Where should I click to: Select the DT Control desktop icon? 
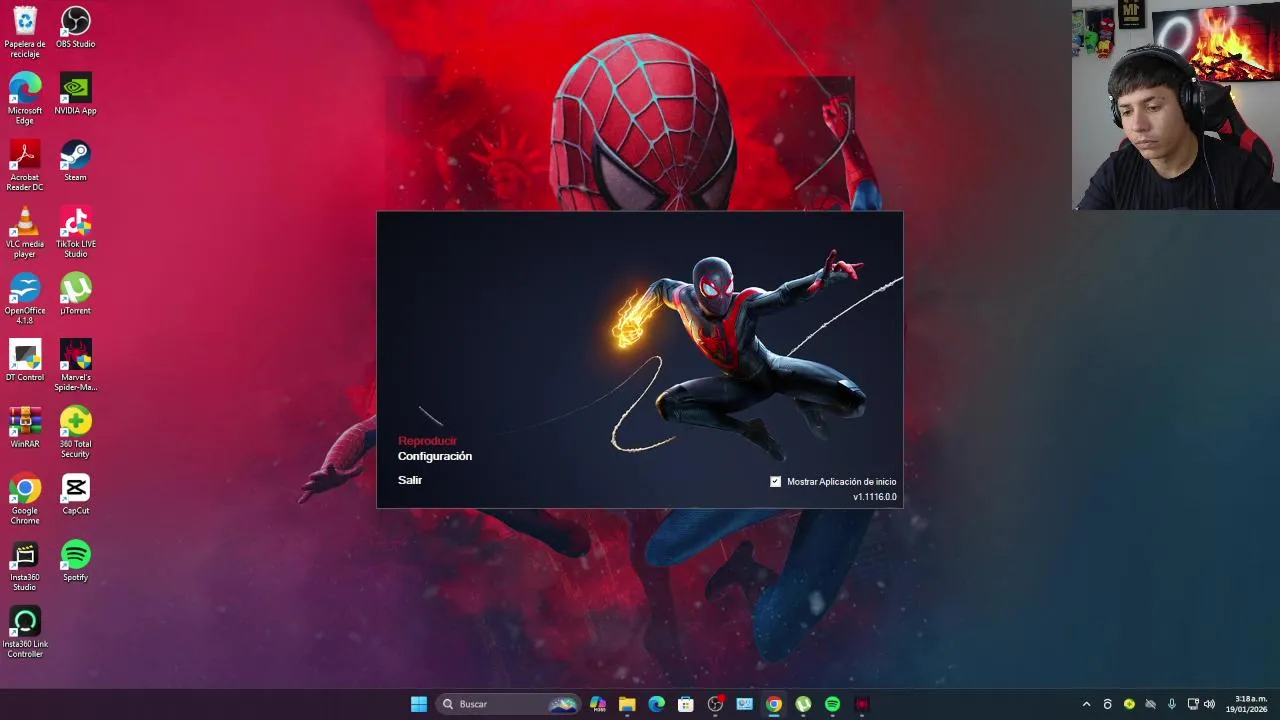25,361
